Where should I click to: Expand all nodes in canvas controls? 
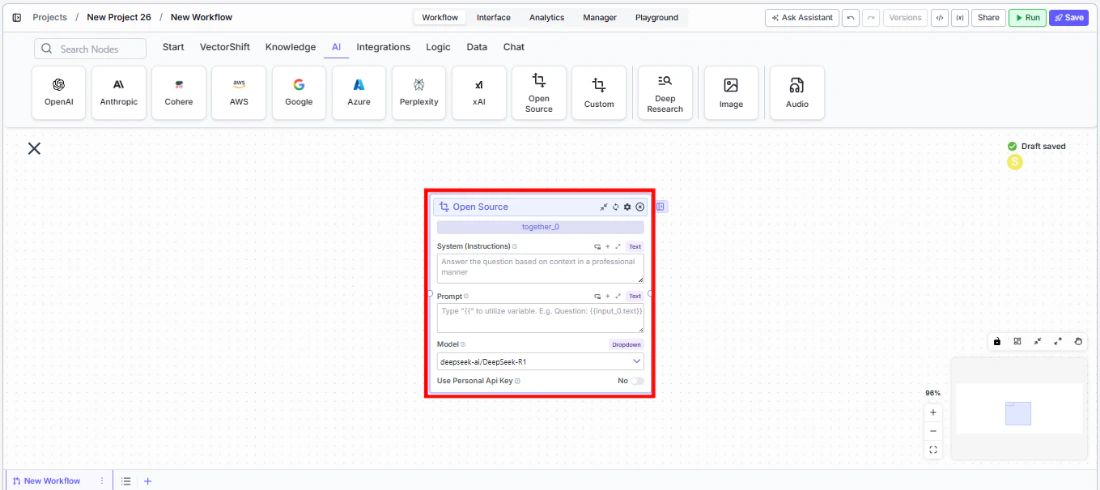1058,342
